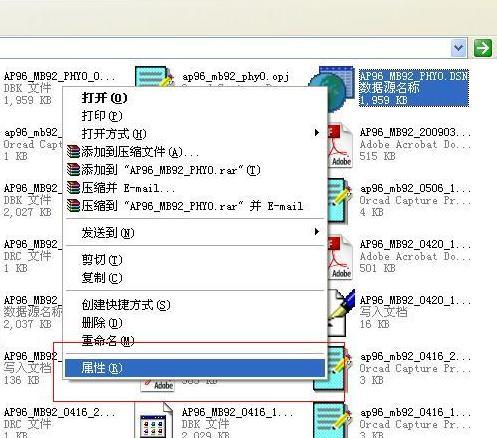The image size is (497, 438).
Task: Select 属性(R) in the context menu
Action: pos(195,368)
